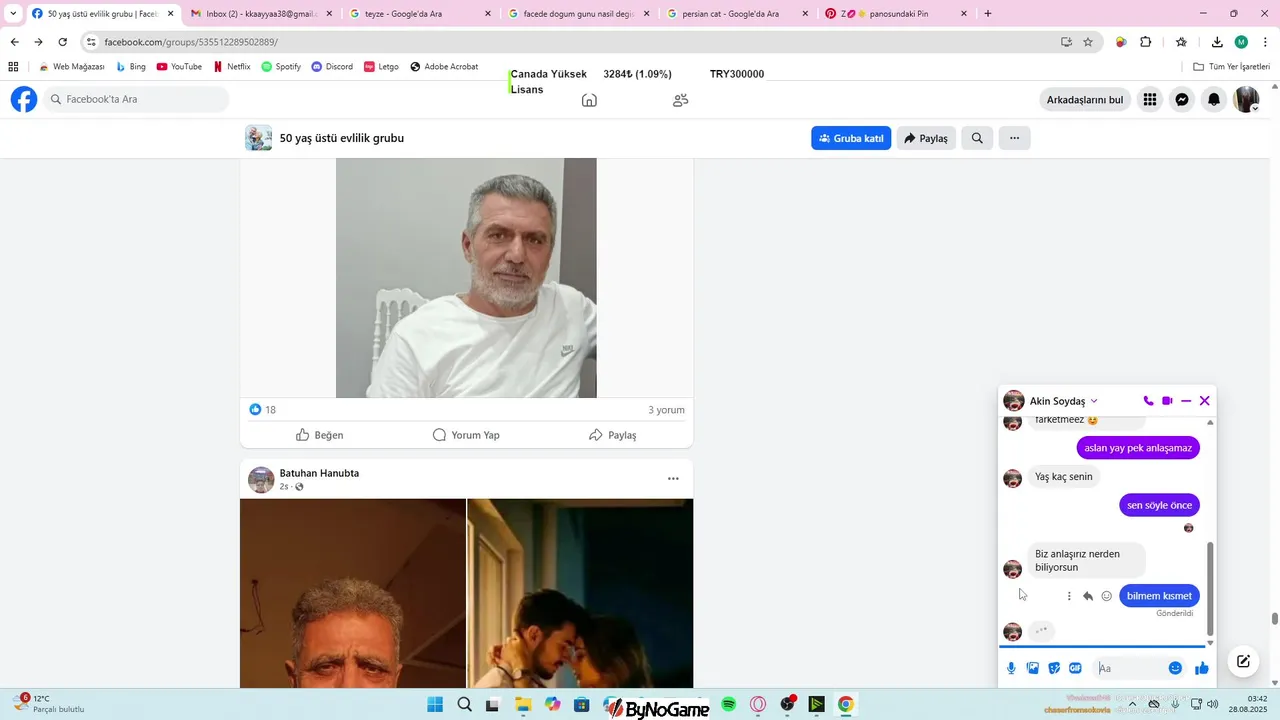Expand Akin Soydaş chat settings chevron
This screenshot has height=720, width=1280.
(x=1094, y=401)
